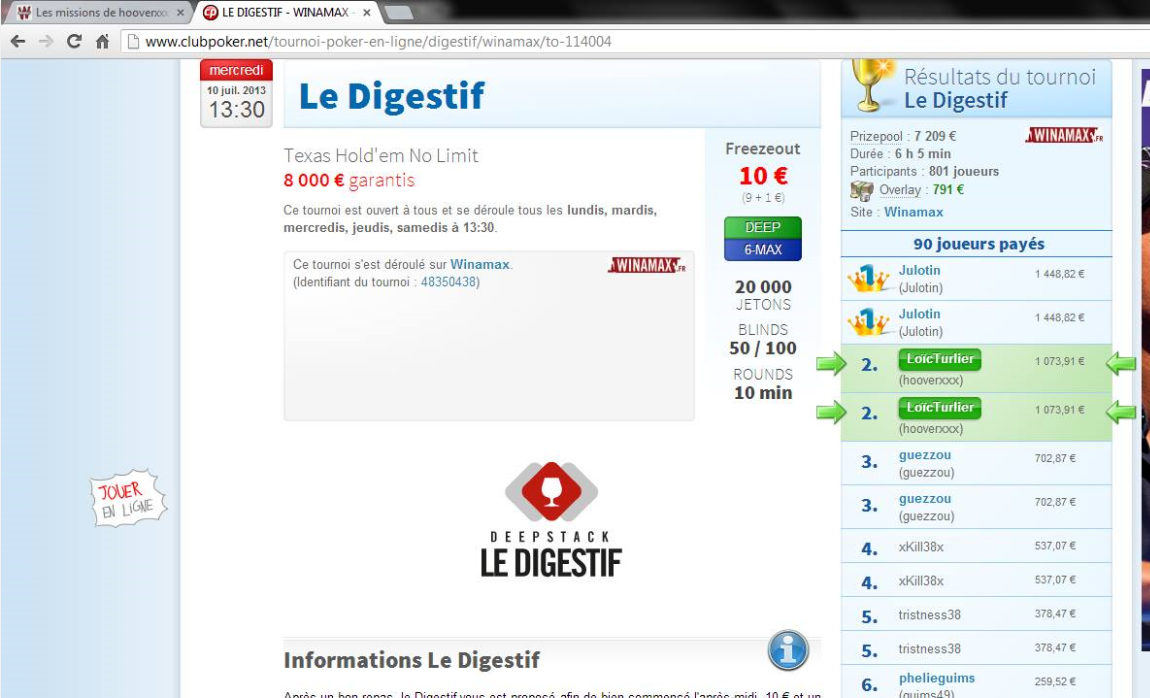The image size is (1150, 698).
Task: Click the 90 joueurs payés heading
Action: pyautogui.click(x=978, y=244)
